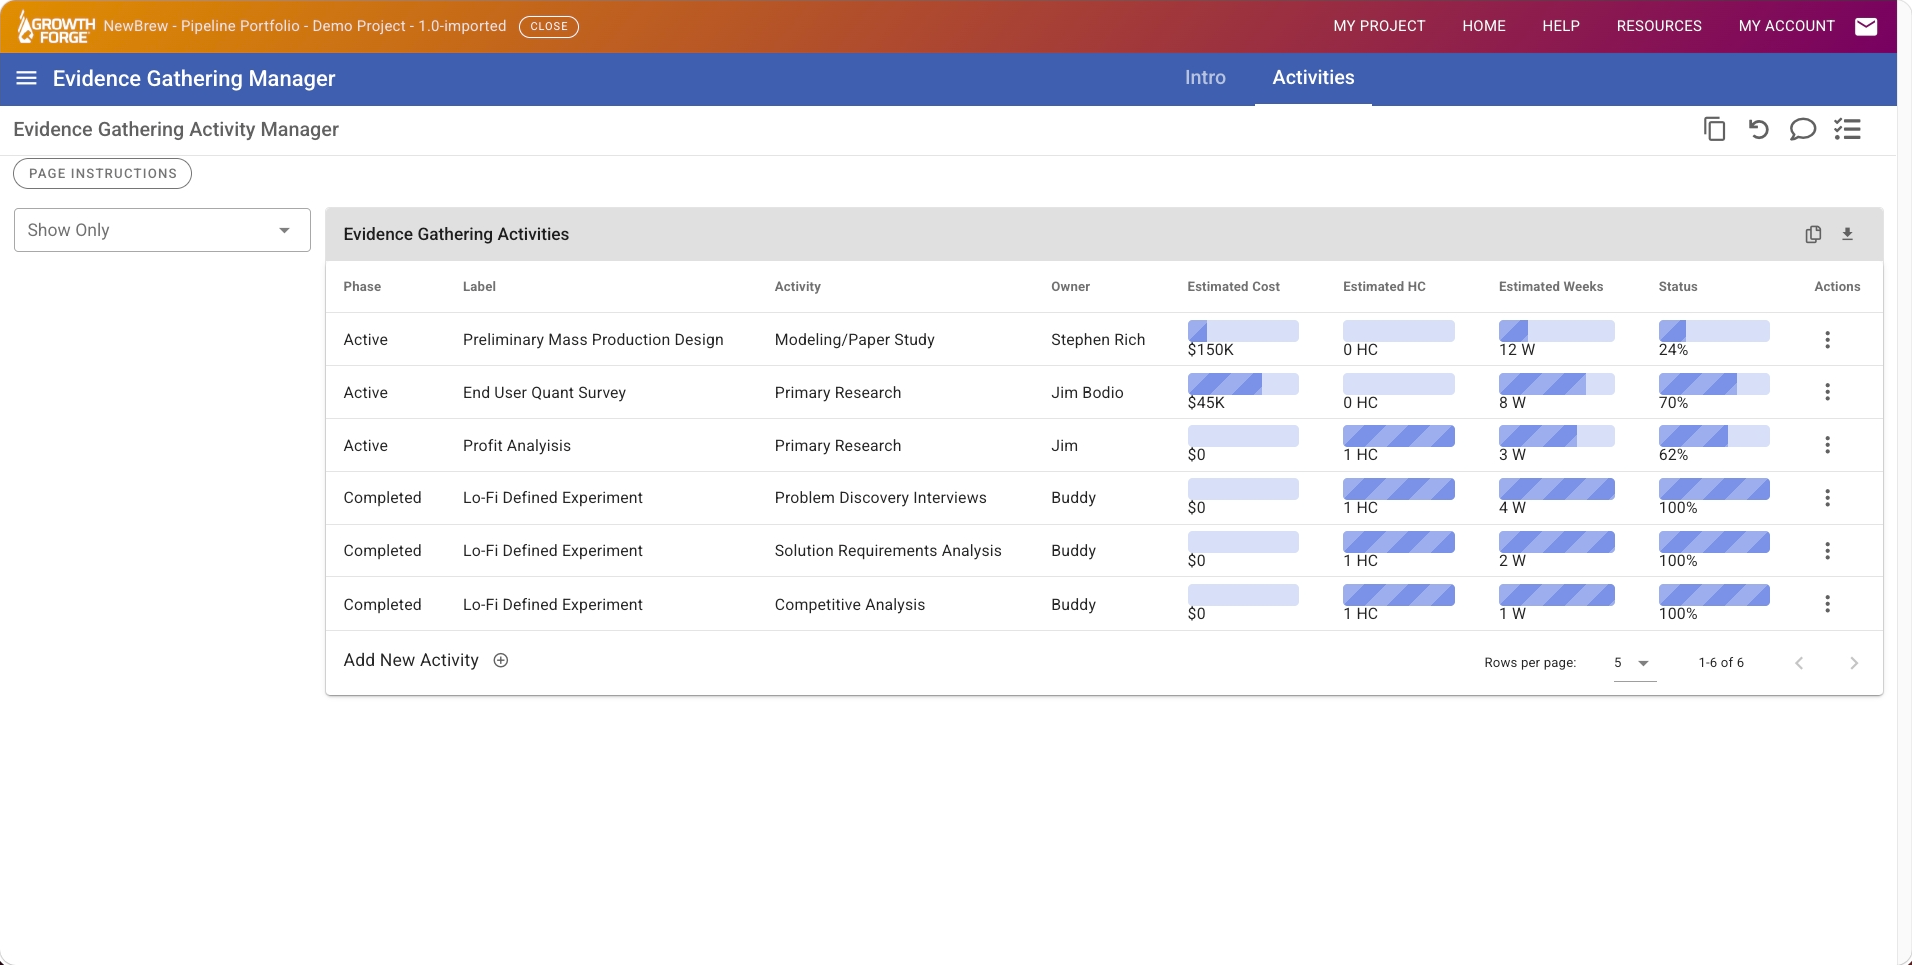This screenshot has height=965, width=1912.
Task: Click the Growth Forge logo
Action: pos(56,27)
